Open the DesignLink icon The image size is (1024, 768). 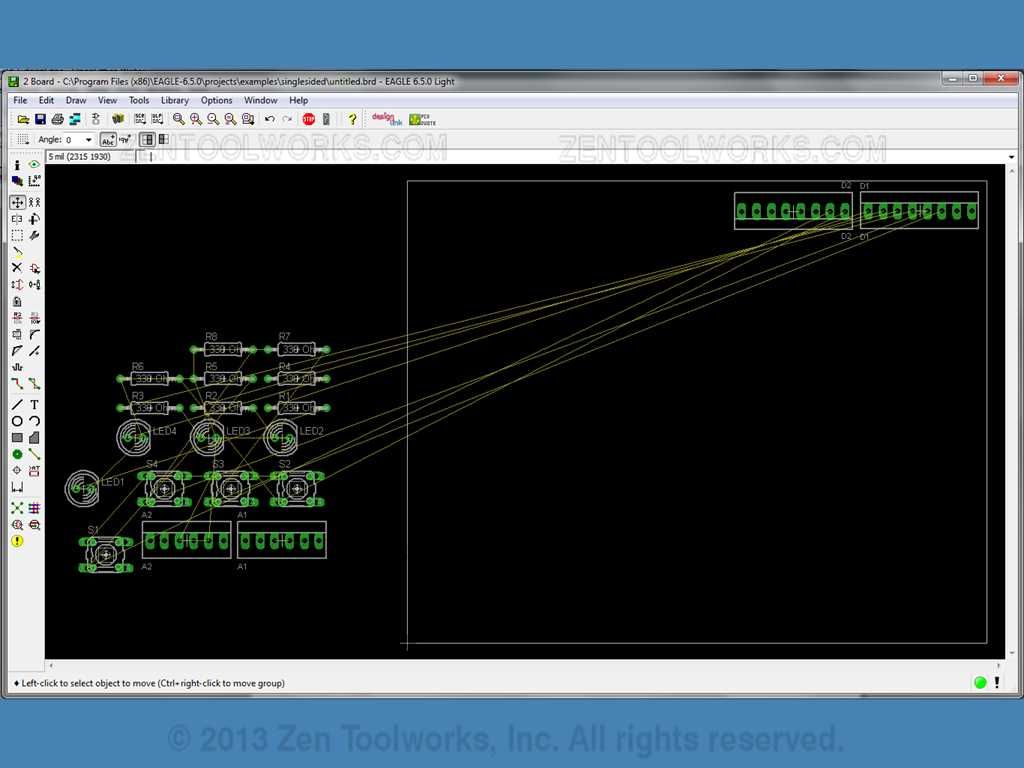click(x=387, y=119)
